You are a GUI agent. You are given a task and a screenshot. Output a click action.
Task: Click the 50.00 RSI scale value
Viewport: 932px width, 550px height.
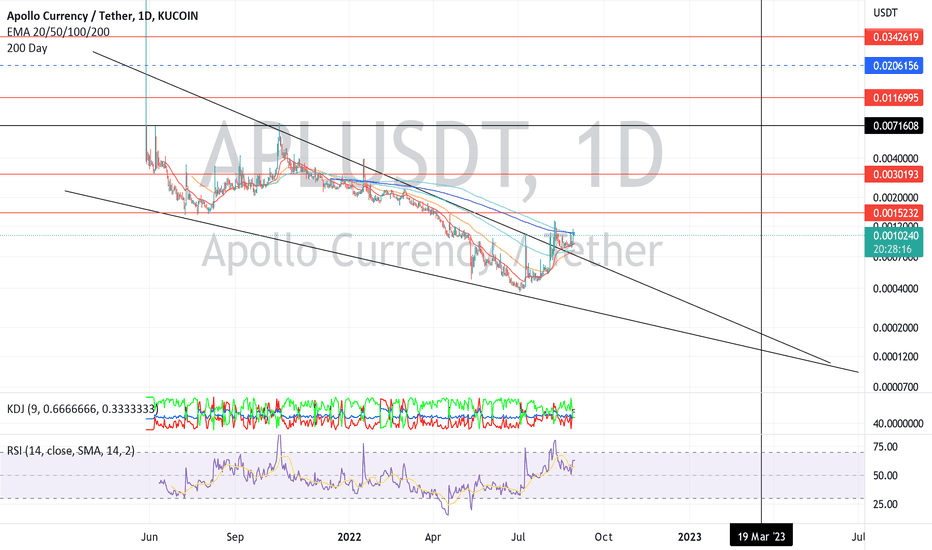tap(885, 476)
